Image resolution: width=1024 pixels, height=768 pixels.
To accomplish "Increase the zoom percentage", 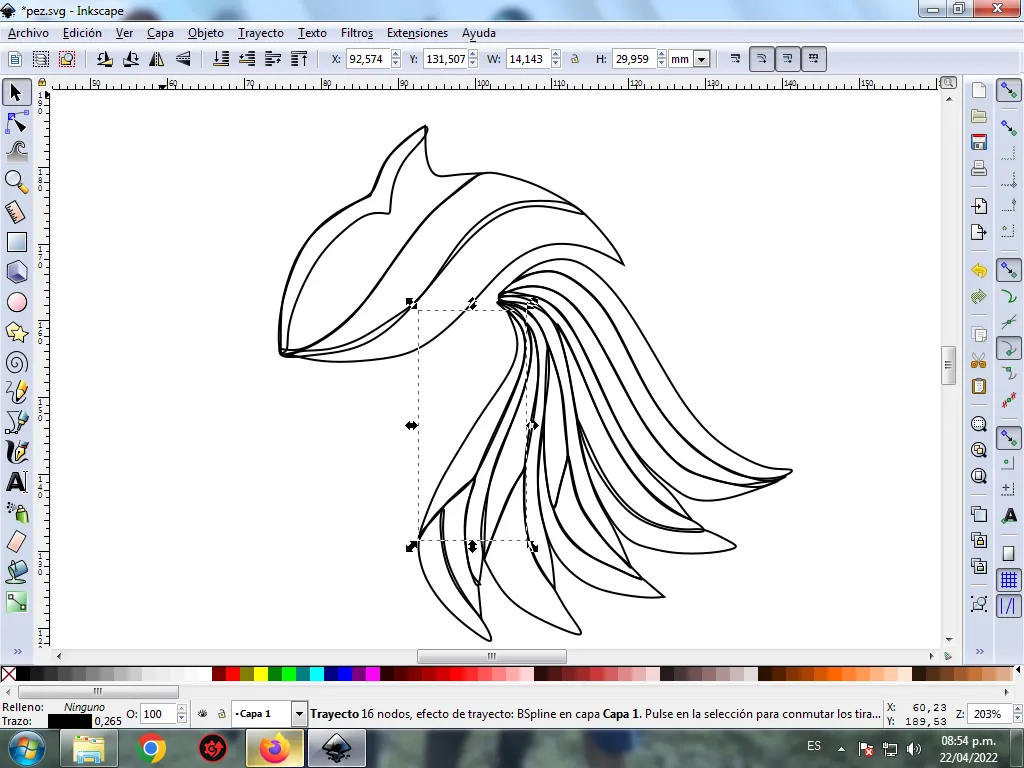I will point(1017,709).
